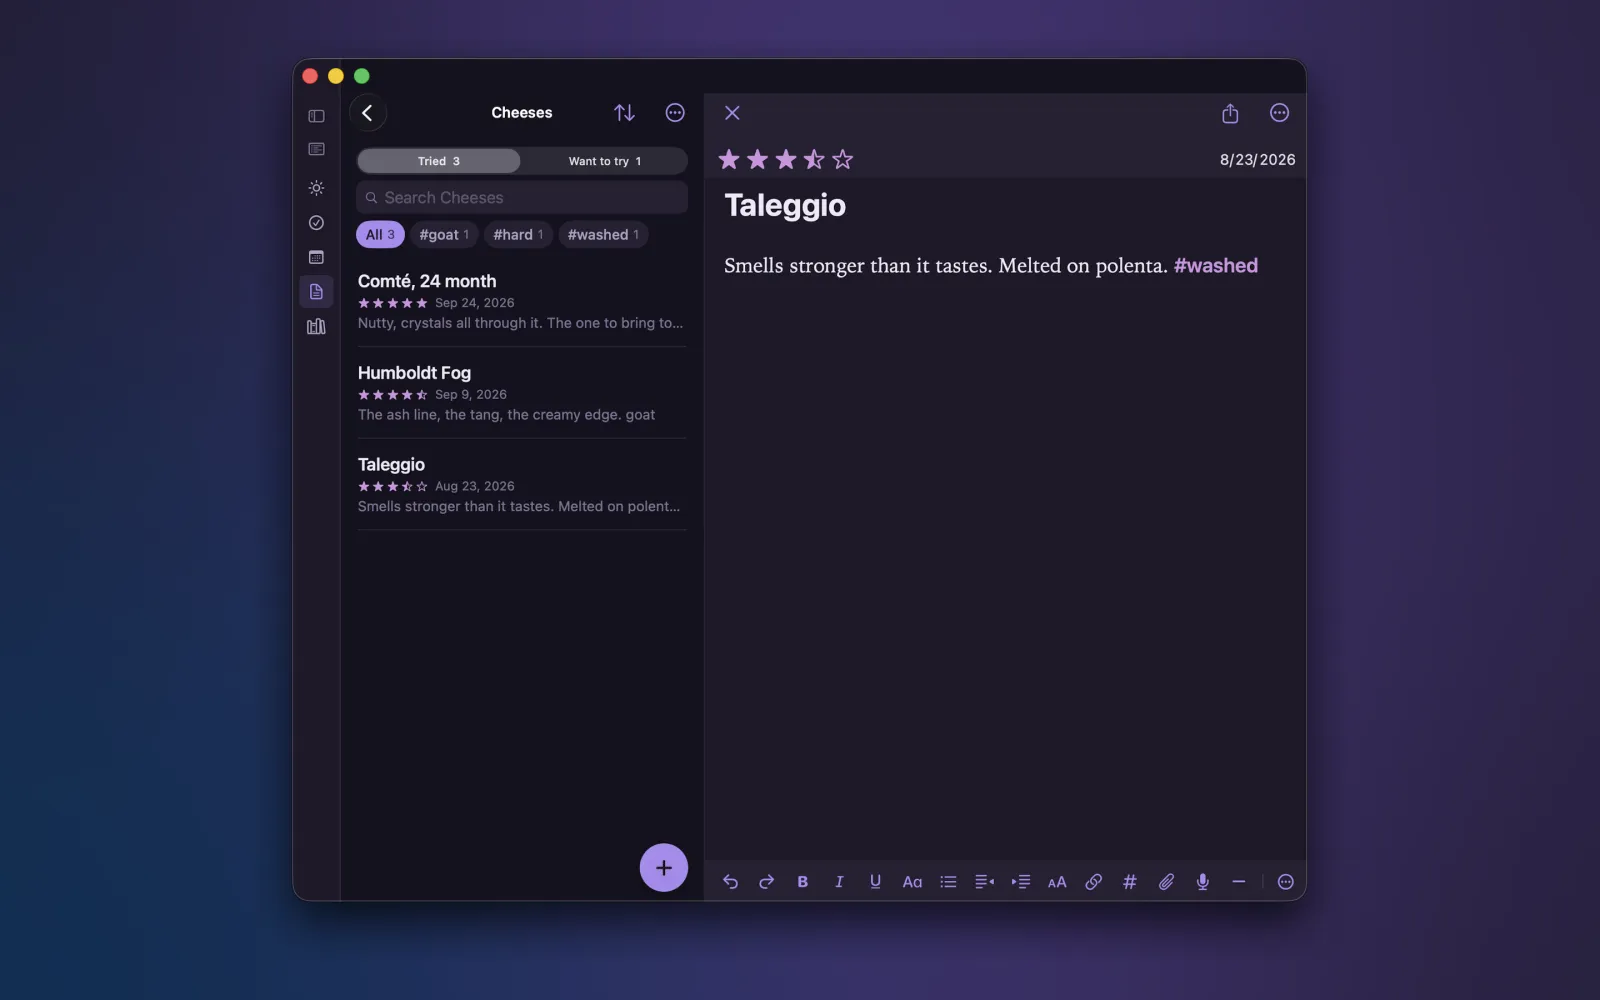1600x1000 pixels.
Task: Add a new cheese with the plus button
Action: tap(664, 868)
